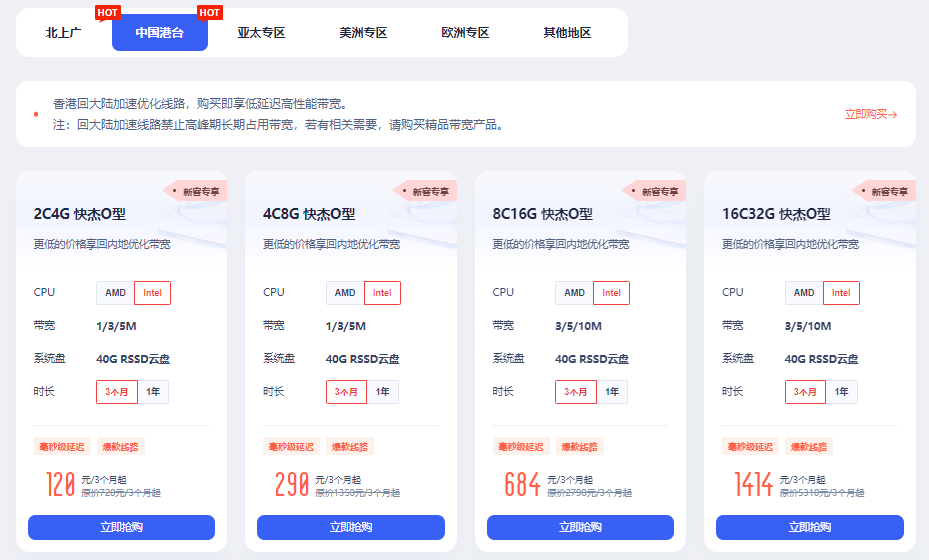Choose Intel CPU for 8C16G plan
The image size is (929, 560).
pyautogui.click(x=611, y=293)
